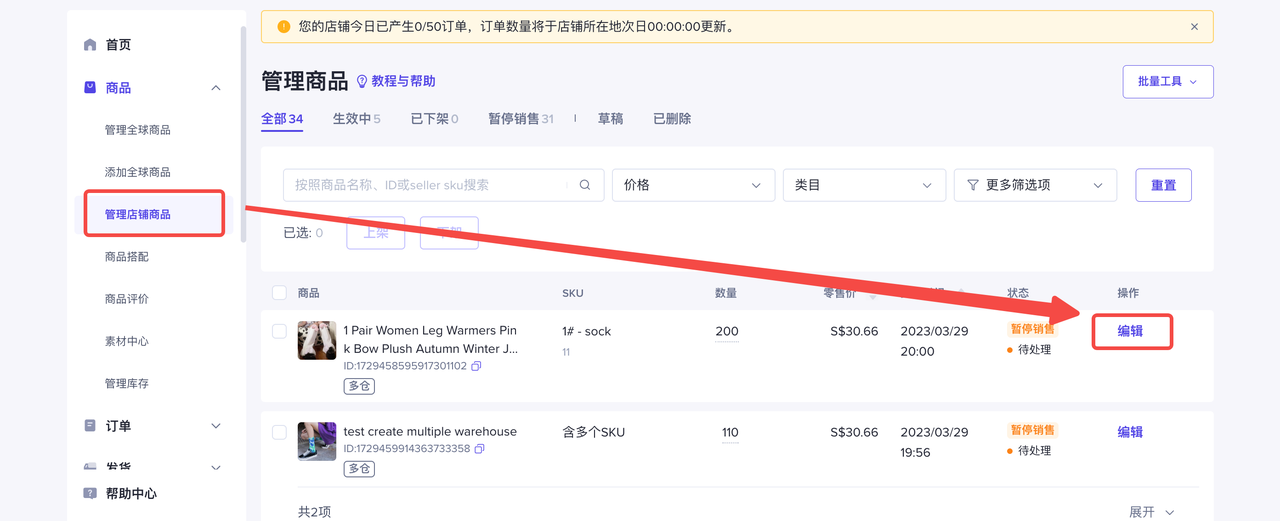Screen dimensions: 1280x521
Task: Click the 商品 bag icon in sidebar
Action: [x=90, y=88]
